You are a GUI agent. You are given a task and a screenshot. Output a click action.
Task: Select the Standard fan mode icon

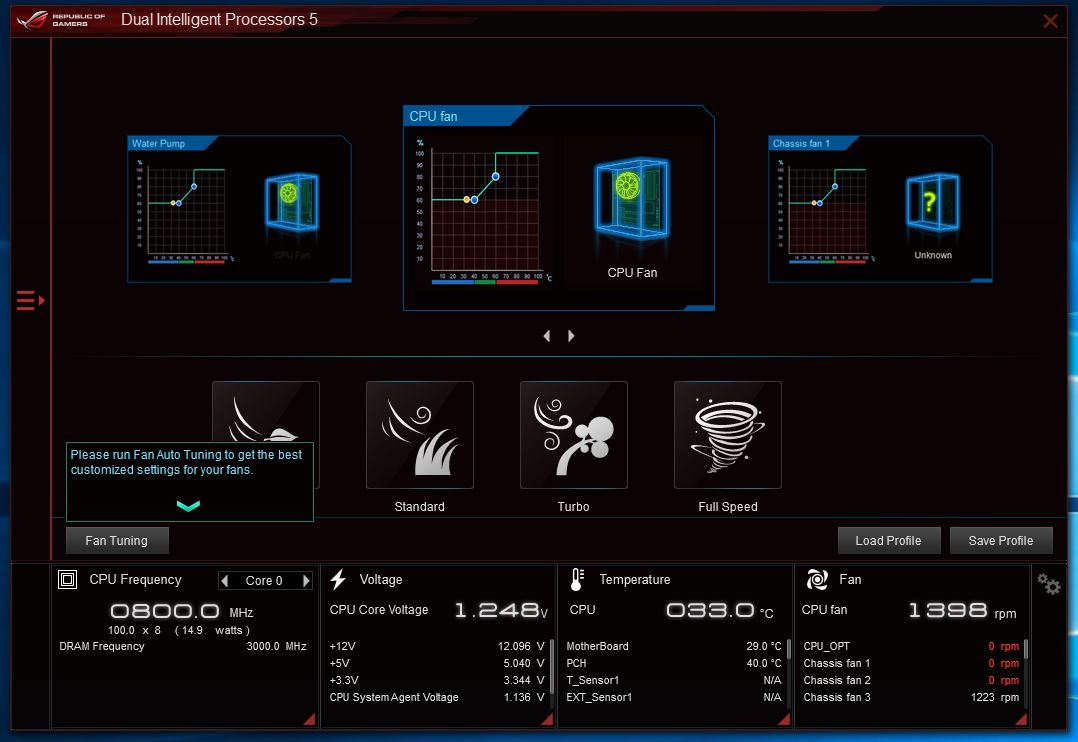tap(419, 435)
